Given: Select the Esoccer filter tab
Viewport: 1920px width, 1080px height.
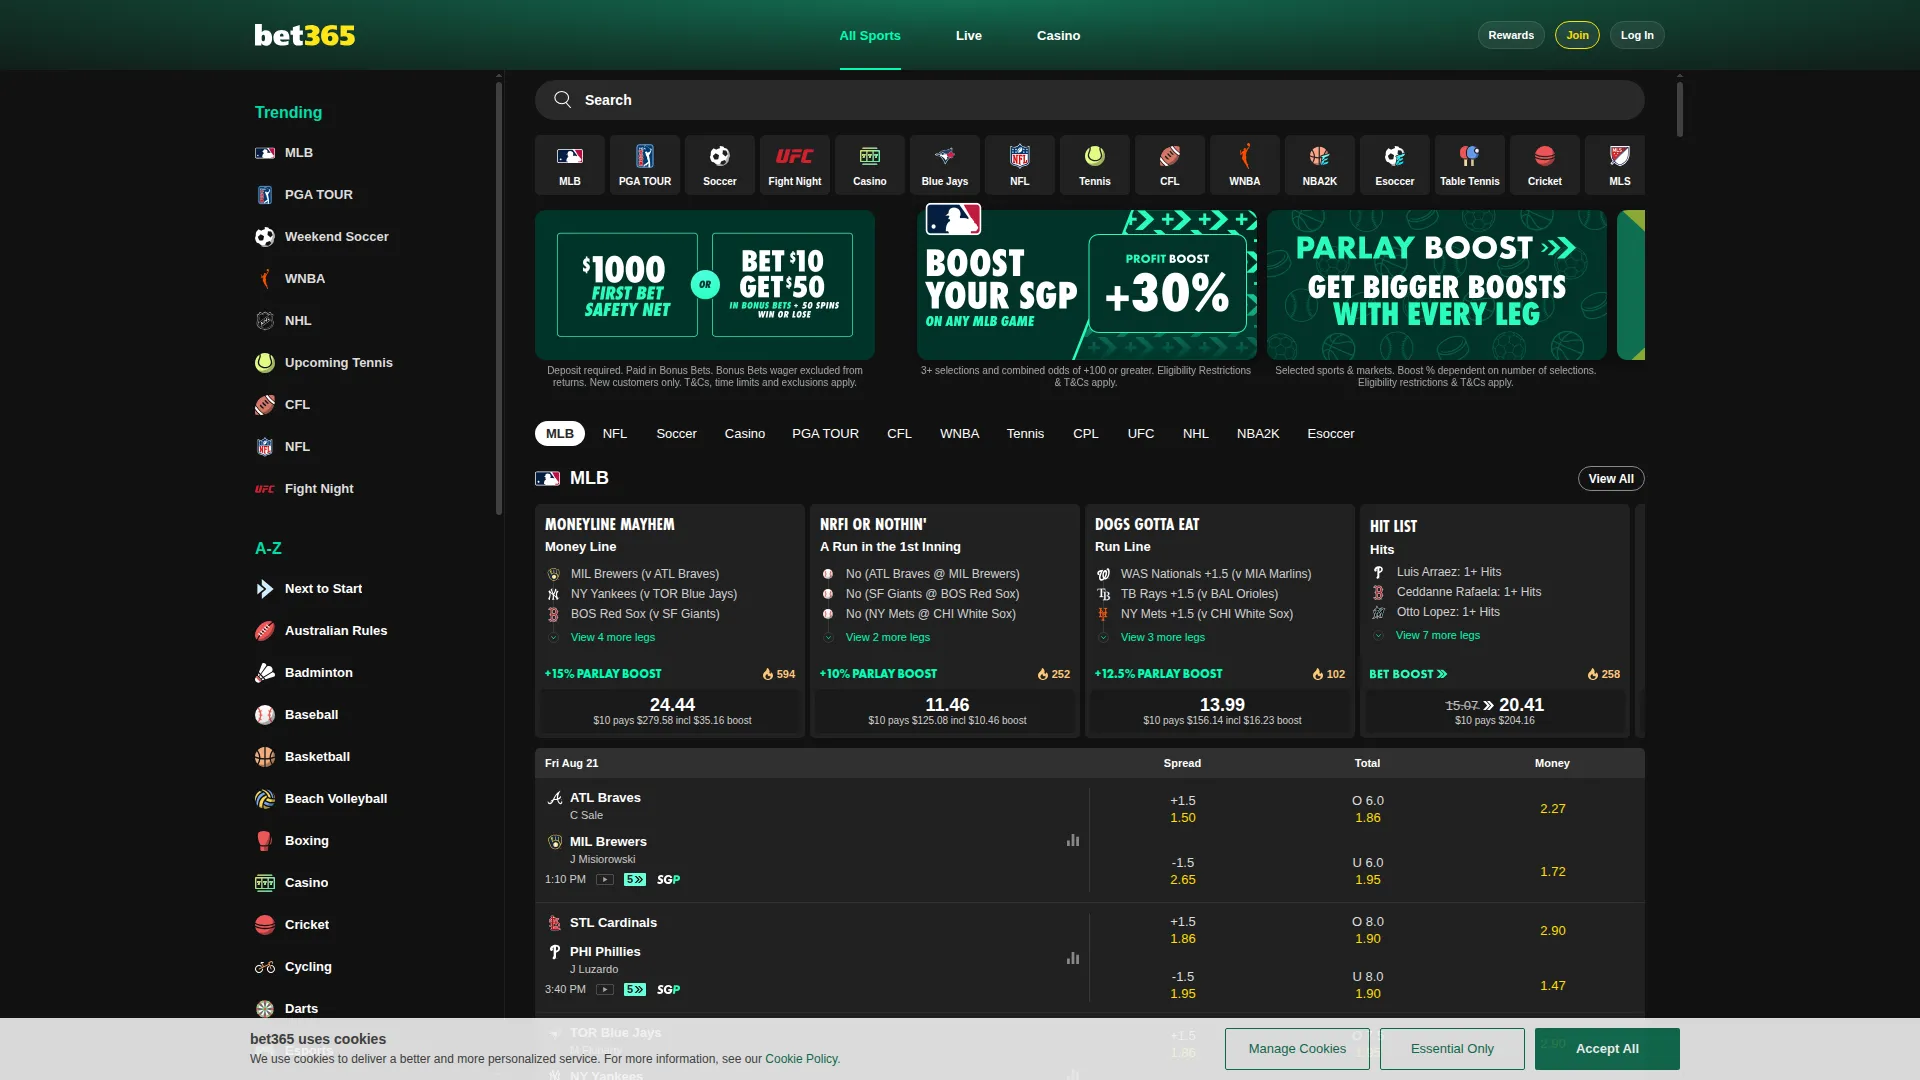Looking at the screenshot, I should click(x=1331, y=434).
